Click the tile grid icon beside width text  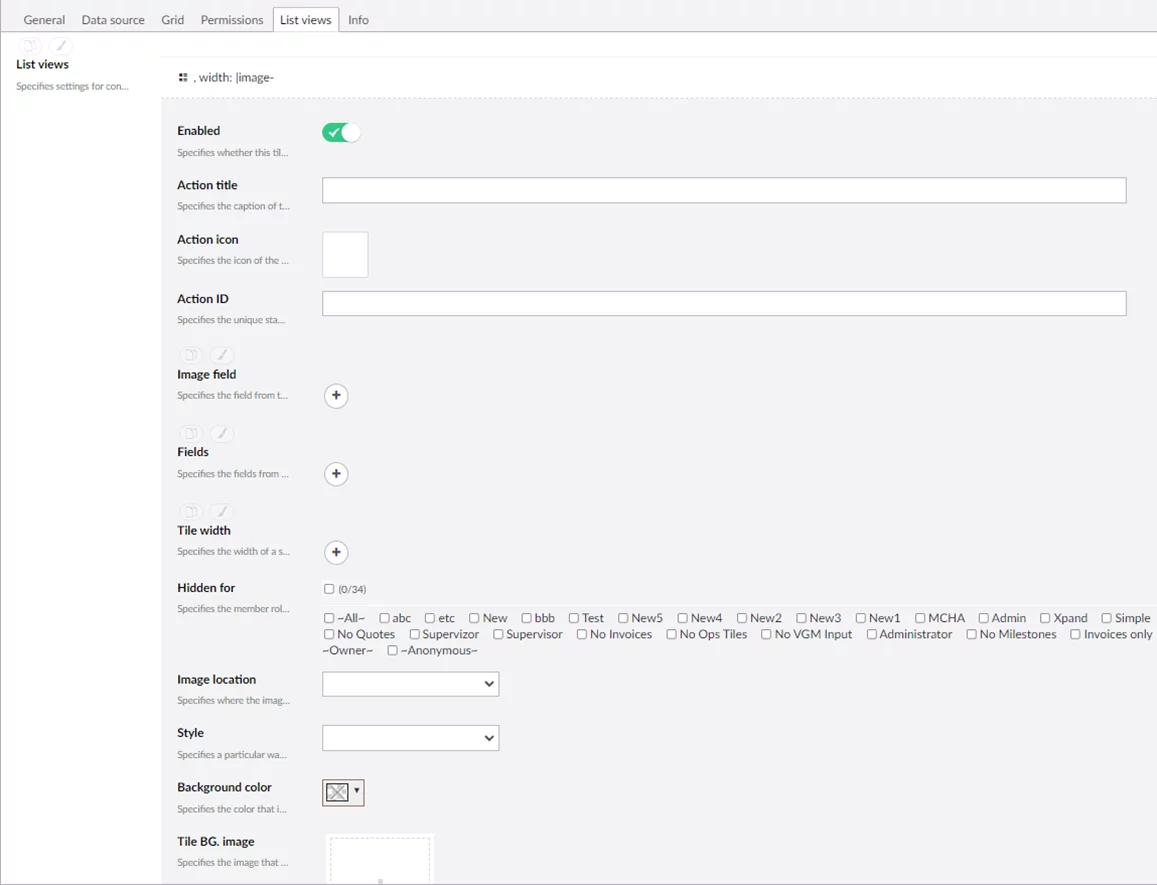[x=183, y=77]
